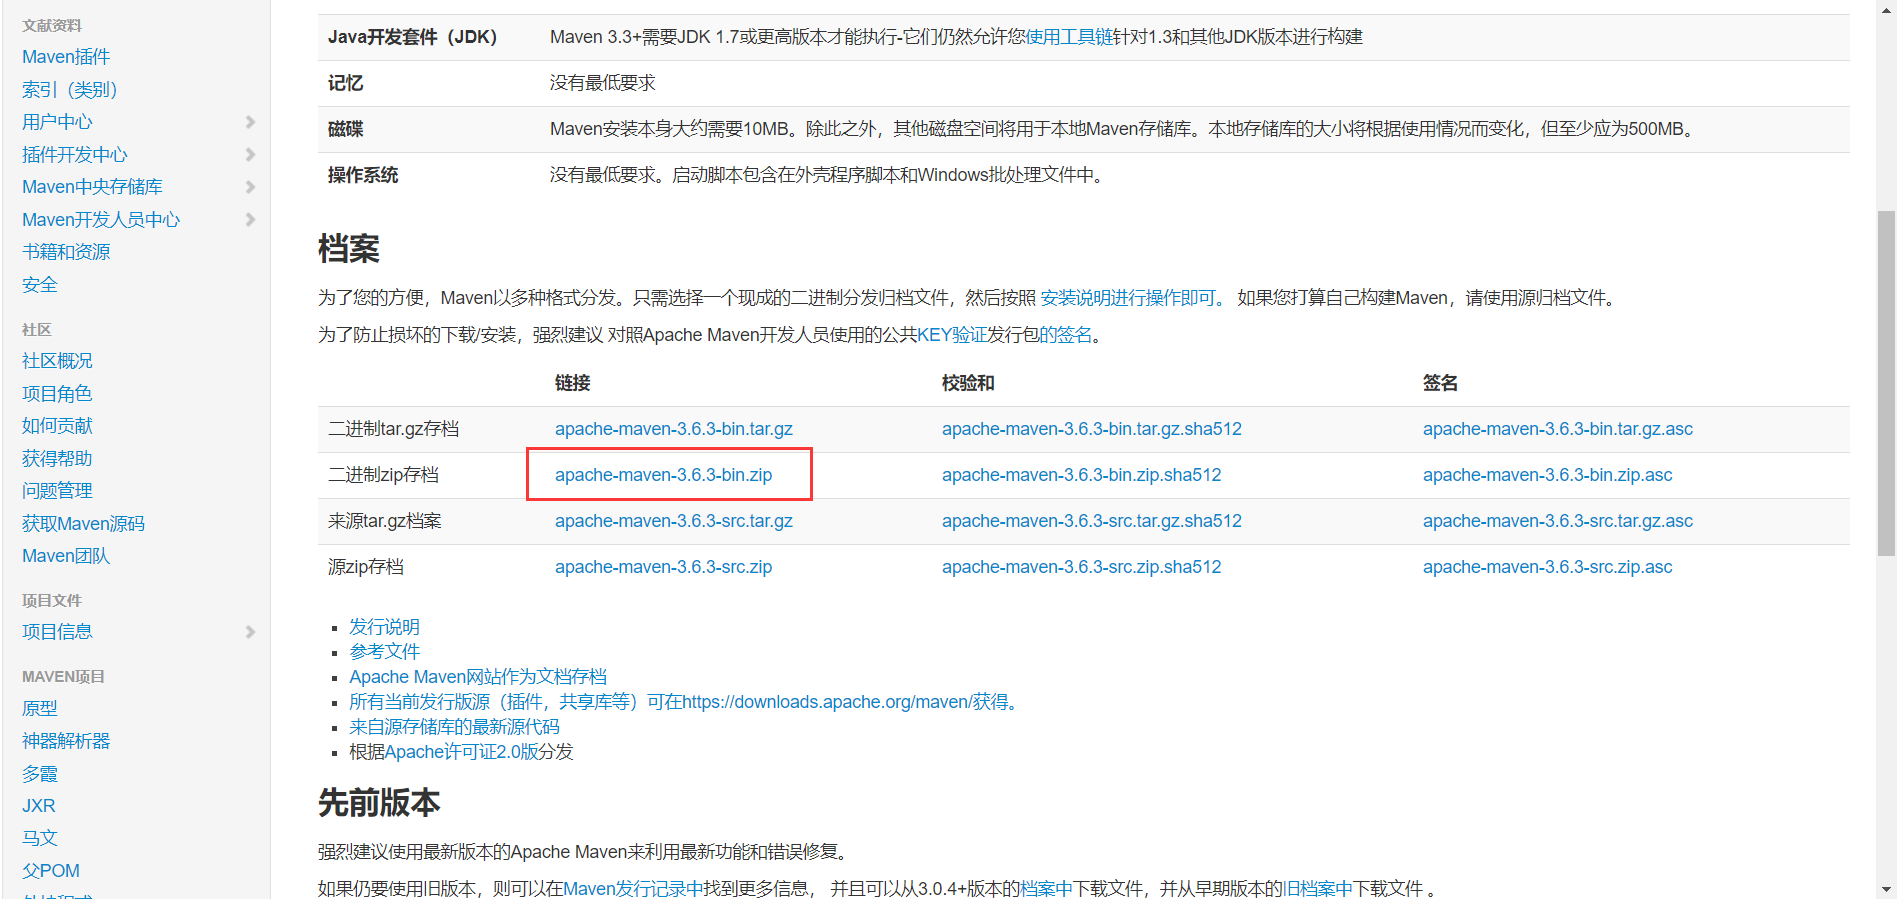
Task: Expand the 用户中心 sidebar chevron
Action: [x=250, y=122]
